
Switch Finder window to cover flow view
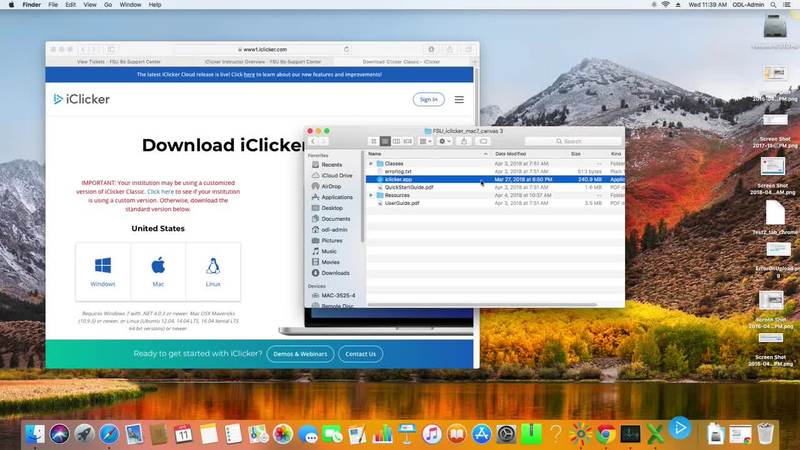tap(408, 141)
